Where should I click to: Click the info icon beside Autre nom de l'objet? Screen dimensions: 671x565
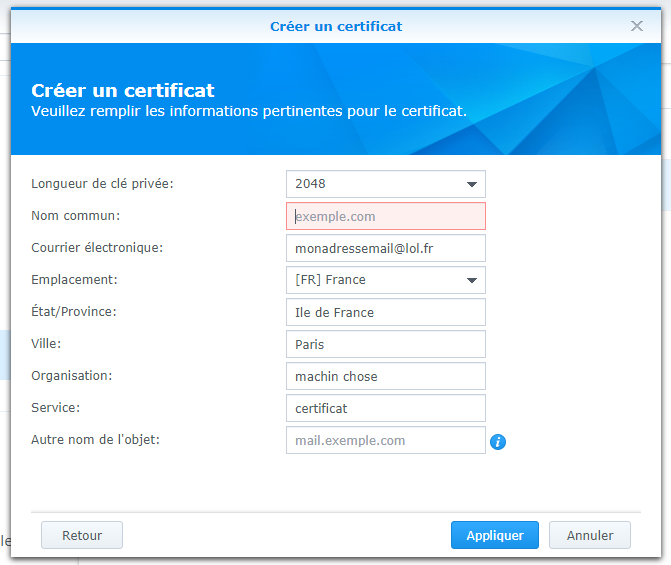click(x=498, y=441)
